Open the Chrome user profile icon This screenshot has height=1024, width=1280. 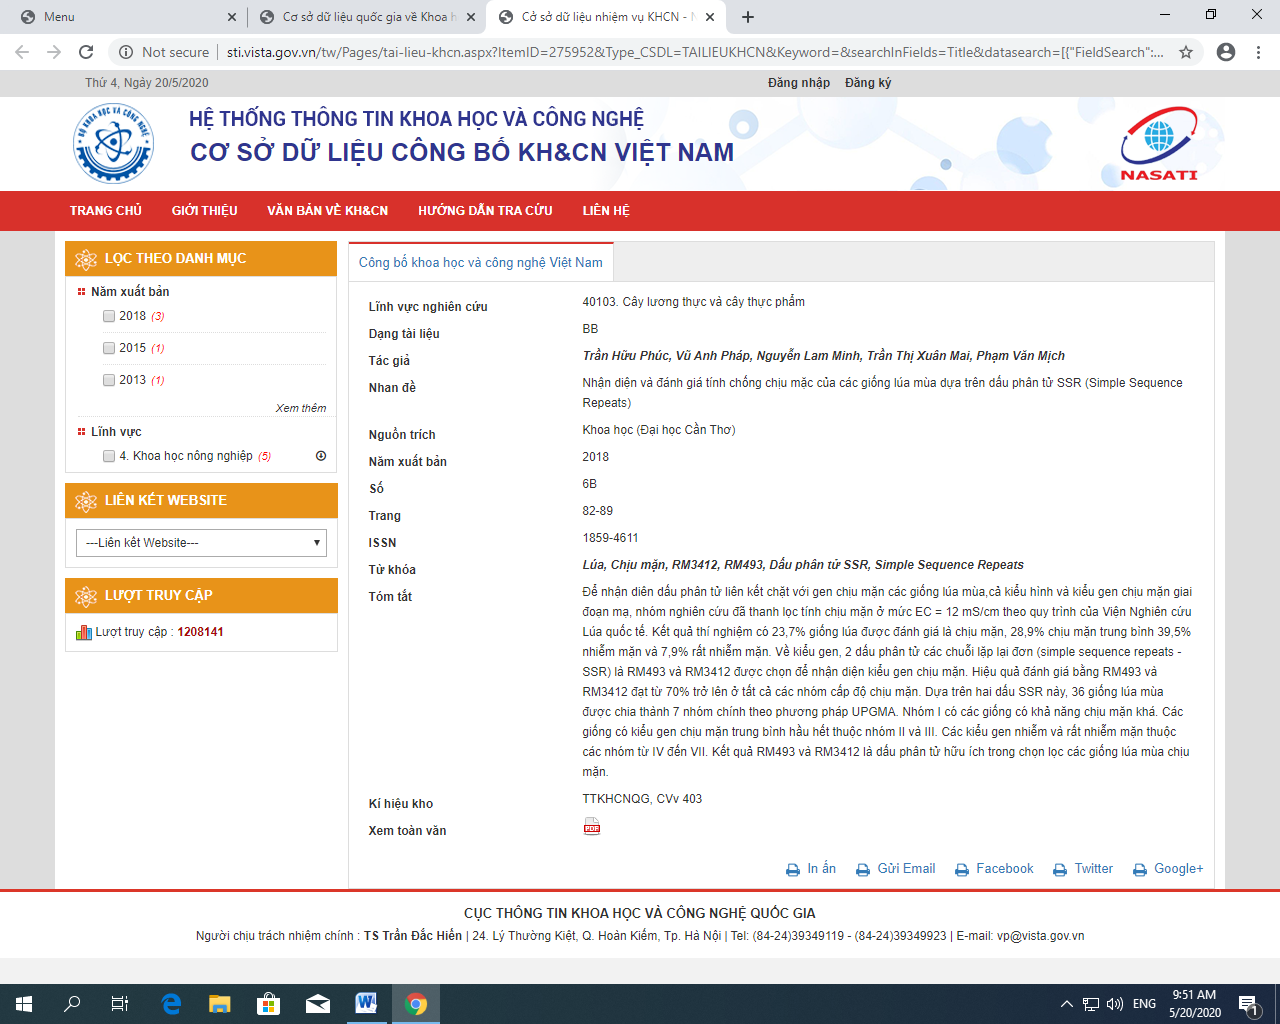pos(1226,52)
